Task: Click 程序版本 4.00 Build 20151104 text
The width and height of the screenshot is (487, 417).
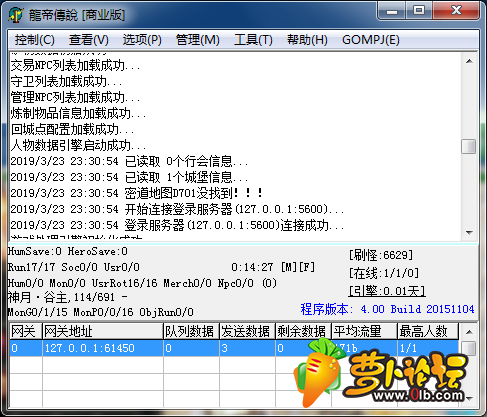Action: tap(387, 309)
